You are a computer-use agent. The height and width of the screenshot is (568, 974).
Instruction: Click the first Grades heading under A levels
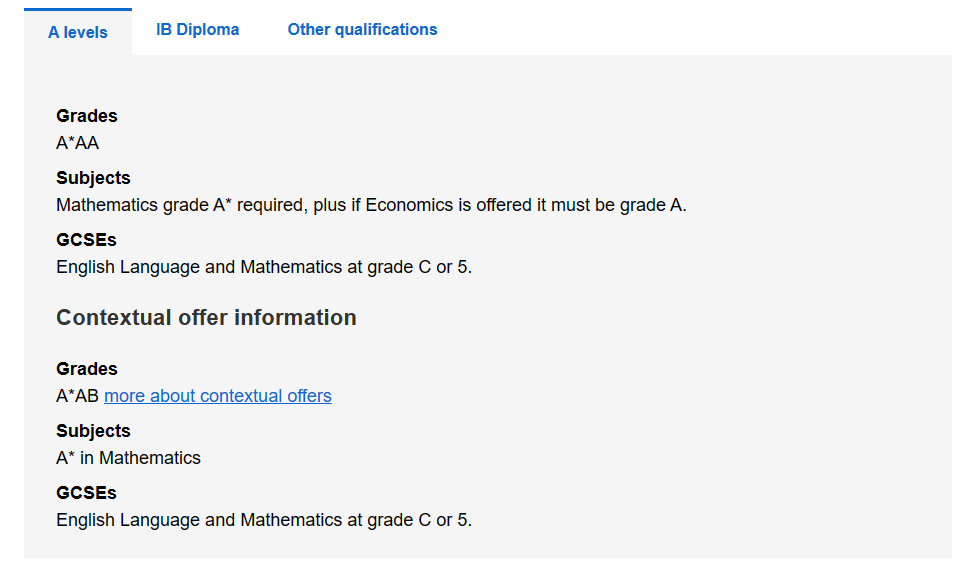pyautogui.click(x=87, y=116)
